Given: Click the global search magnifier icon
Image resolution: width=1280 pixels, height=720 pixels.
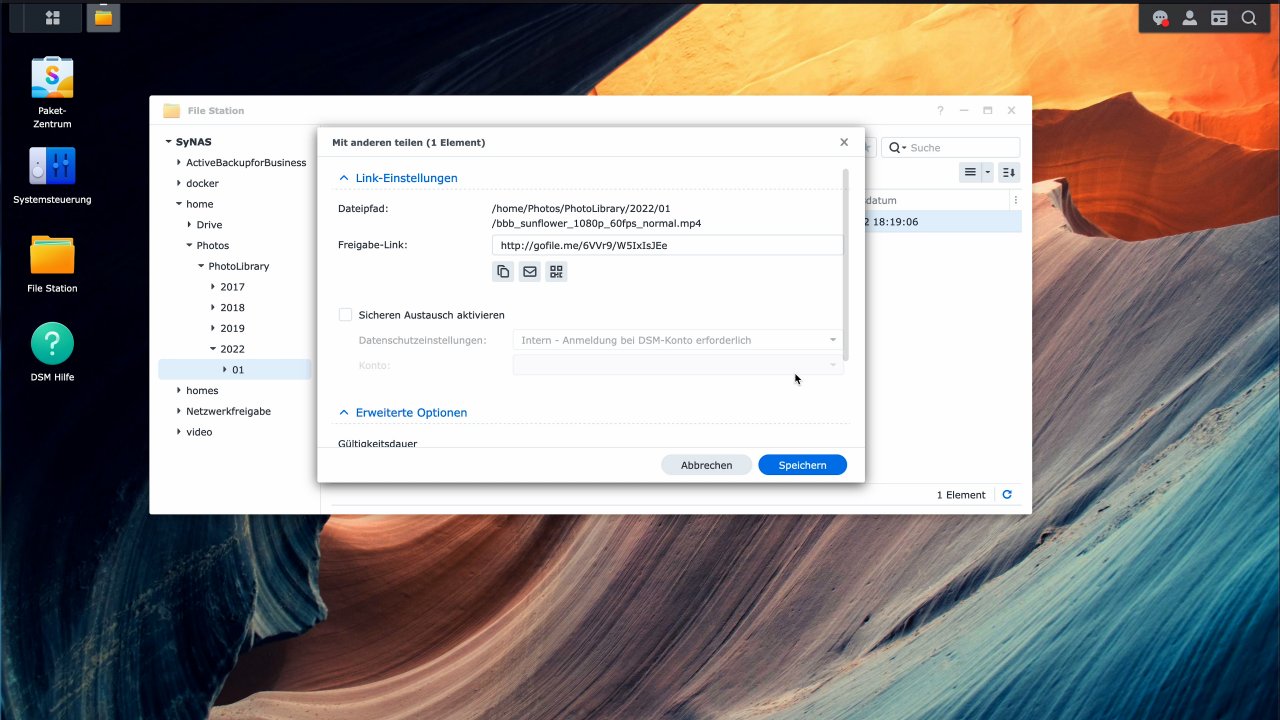Looking at the screenshot, I should coord(1249,18).
